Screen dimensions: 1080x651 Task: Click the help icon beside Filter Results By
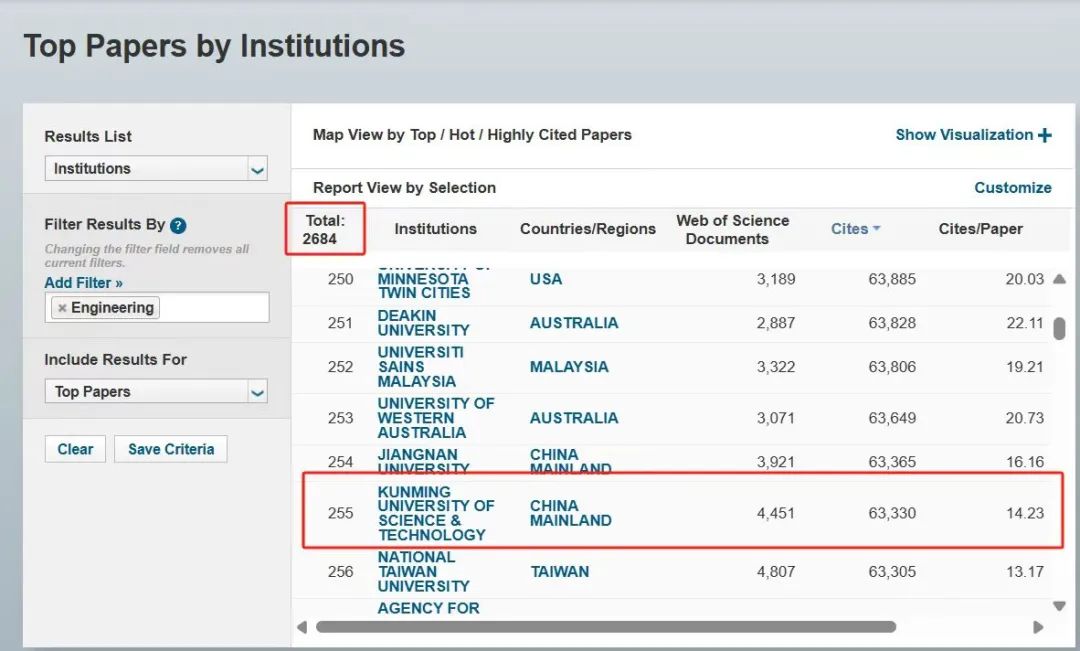pyautogui.click(x=178, y=225)
